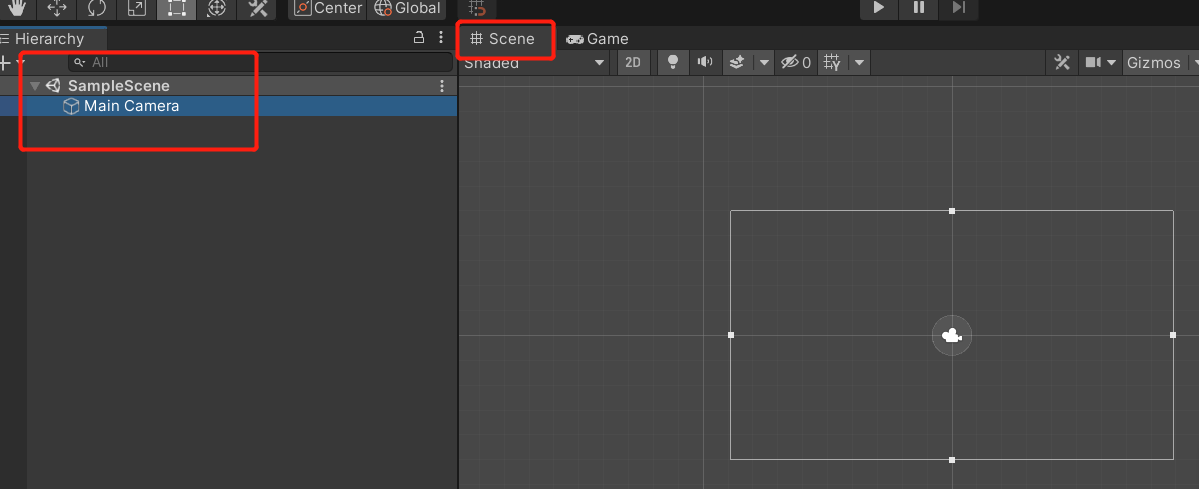Select the Rect tool
This screenshot has width=1199, height=489.
176,8
